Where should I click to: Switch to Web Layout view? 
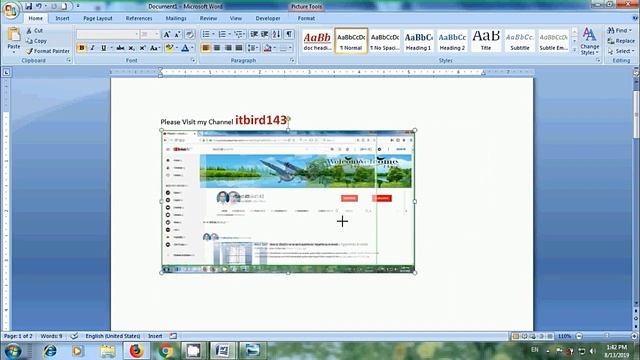tap(533, 336)
